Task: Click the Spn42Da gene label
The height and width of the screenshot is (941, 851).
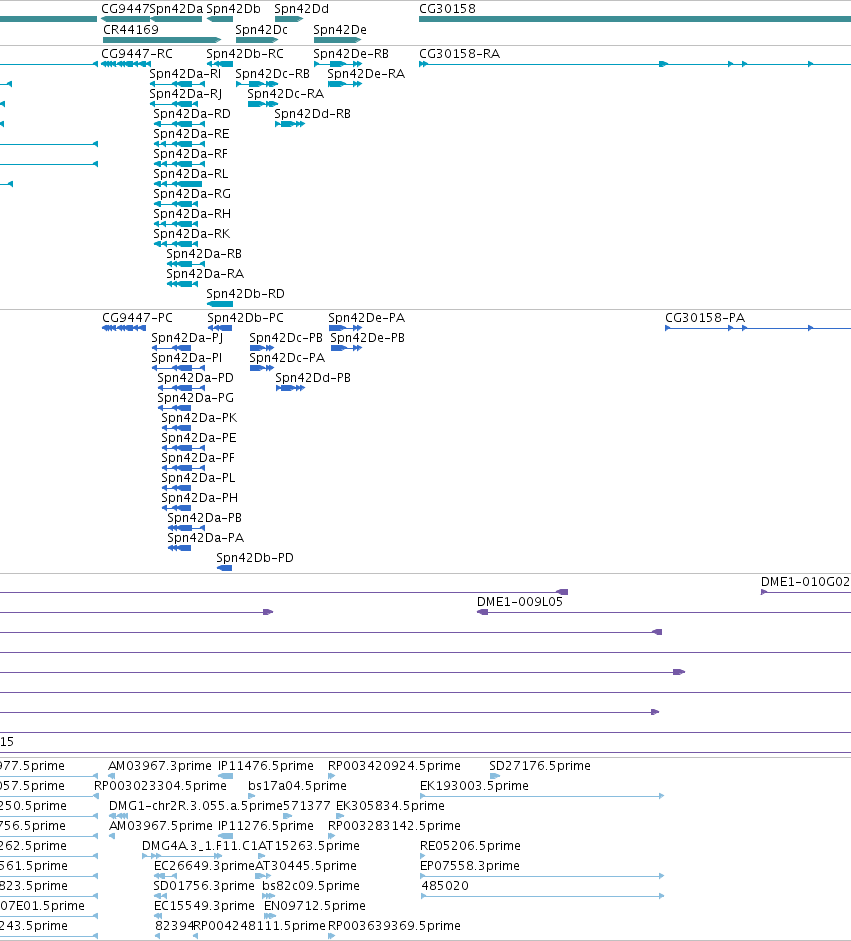Action: (x=176, y=9)
